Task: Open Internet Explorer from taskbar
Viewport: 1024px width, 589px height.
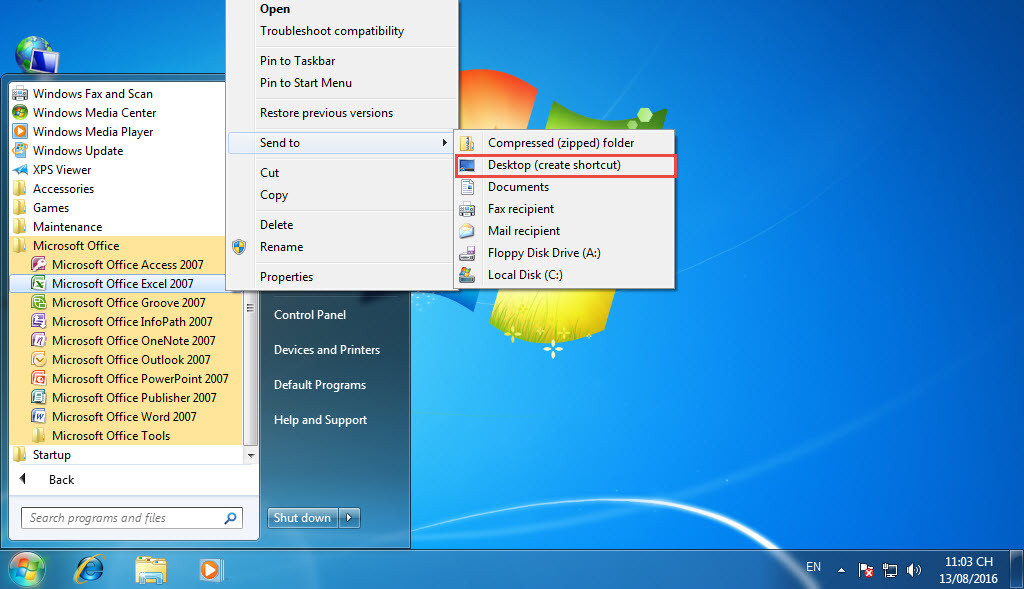Action: pyautogui.click(x=89, y=569)
